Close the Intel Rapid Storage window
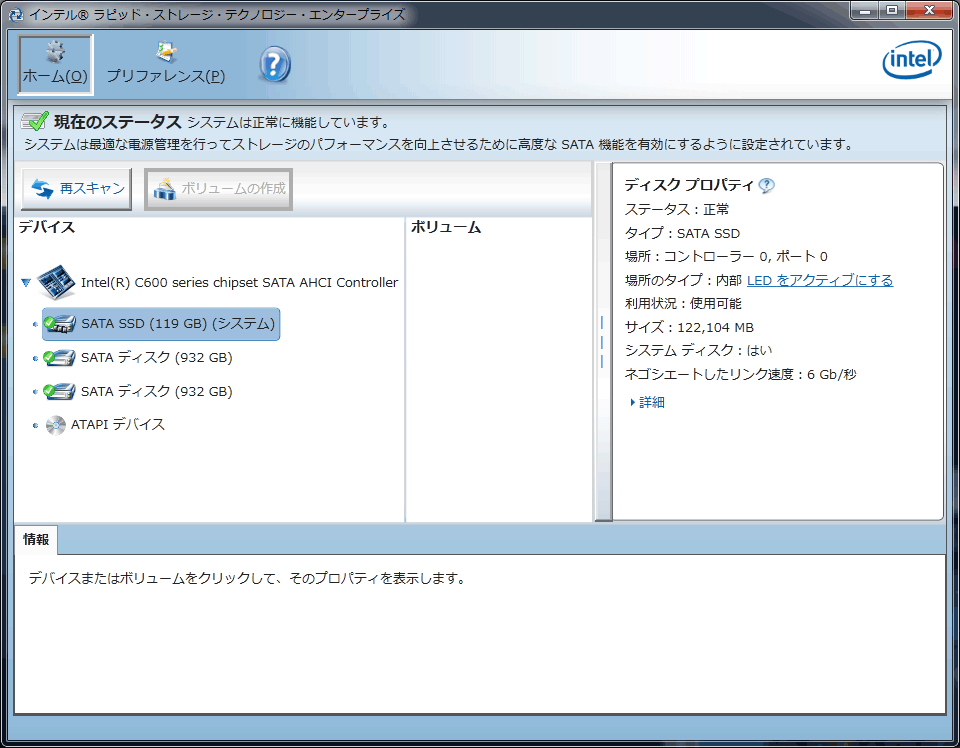Image resolution: width=960 pixels, height=748 pixels. (x=929, y=10)
